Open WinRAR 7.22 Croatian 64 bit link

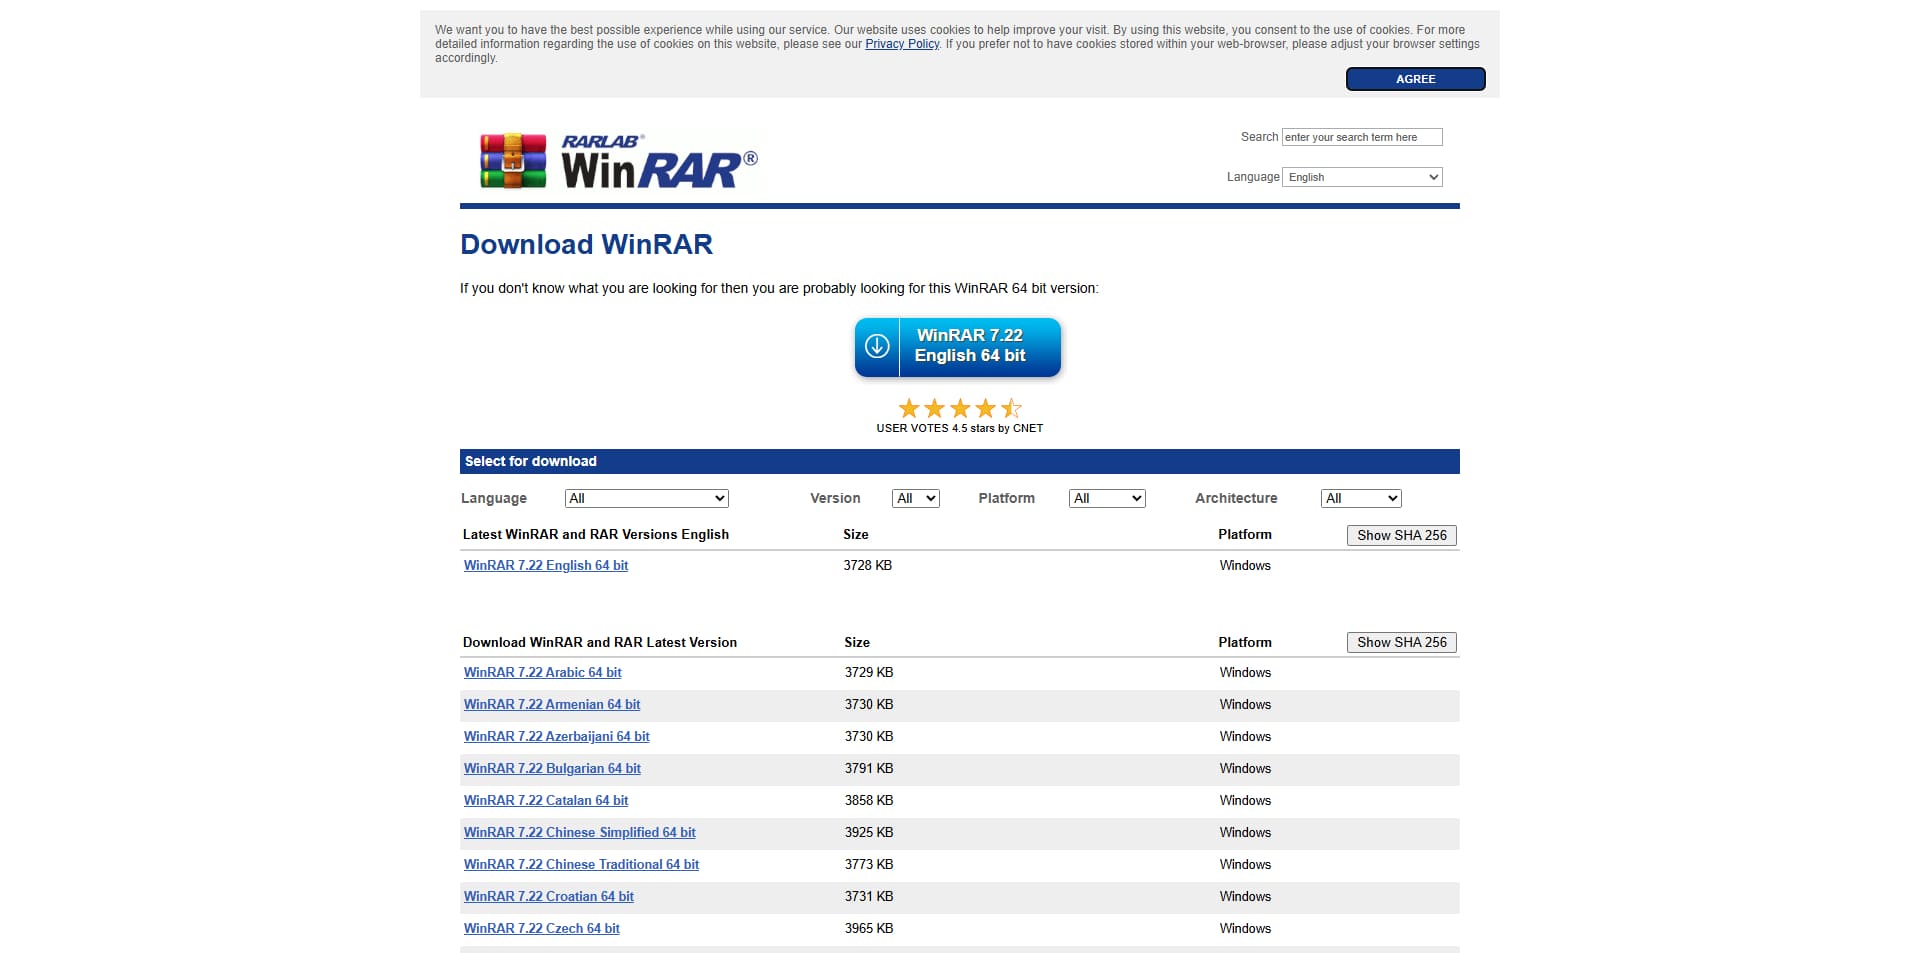coord(548,896)
